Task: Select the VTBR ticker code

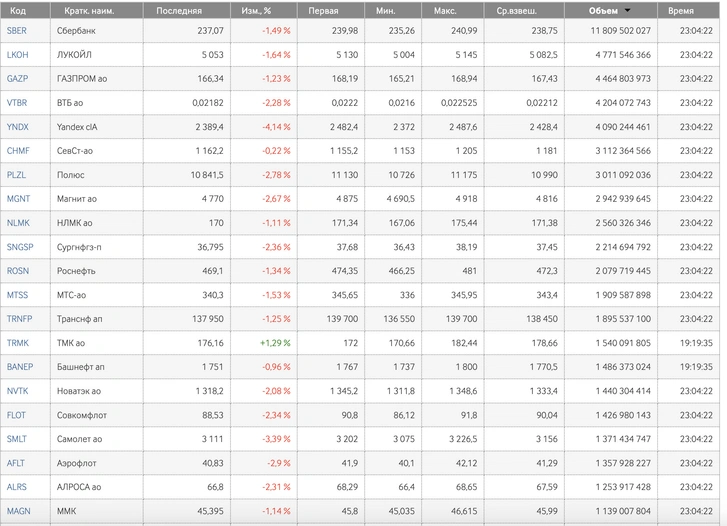Action: (x=17, y=103)
